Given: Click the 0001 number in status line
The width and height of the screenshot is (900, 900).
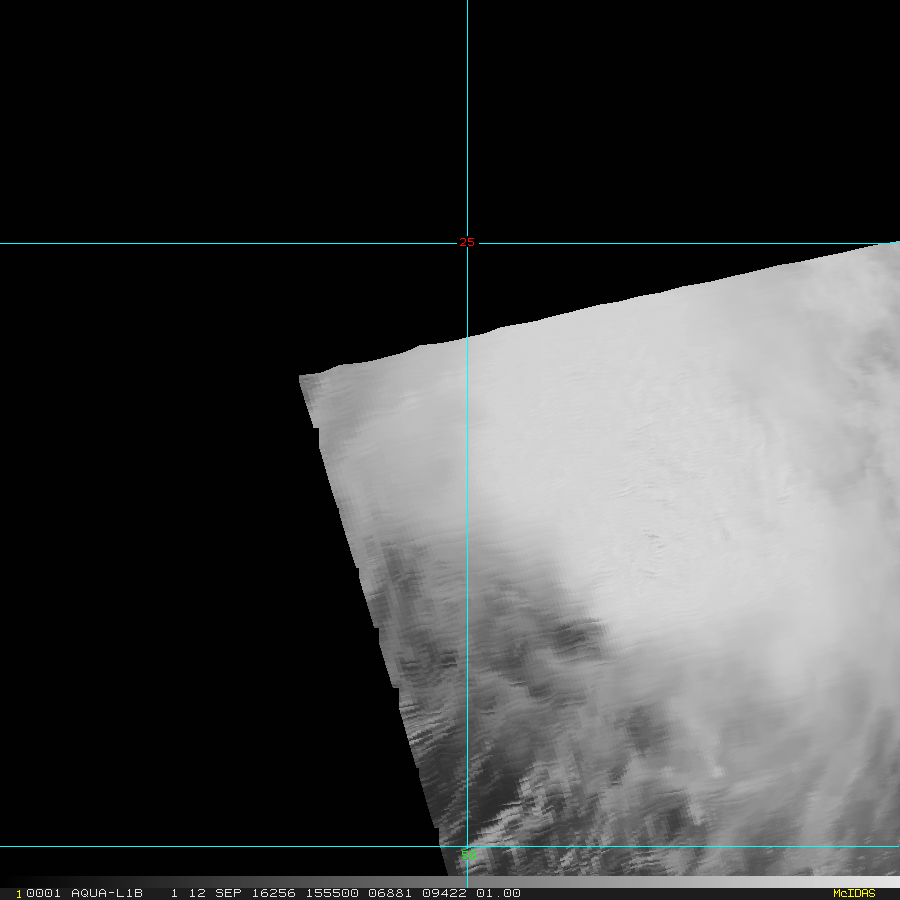Looking at the screenshot, I should 43,893.
